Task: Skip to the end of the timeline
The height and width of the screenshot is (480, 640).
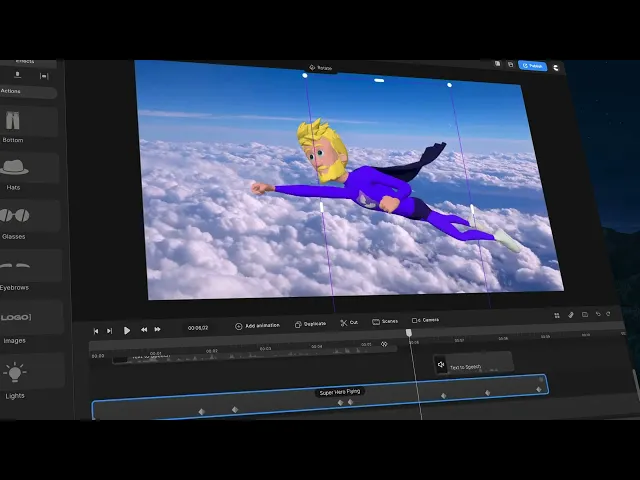Action: pyautogui.click(x=109, y=331)
